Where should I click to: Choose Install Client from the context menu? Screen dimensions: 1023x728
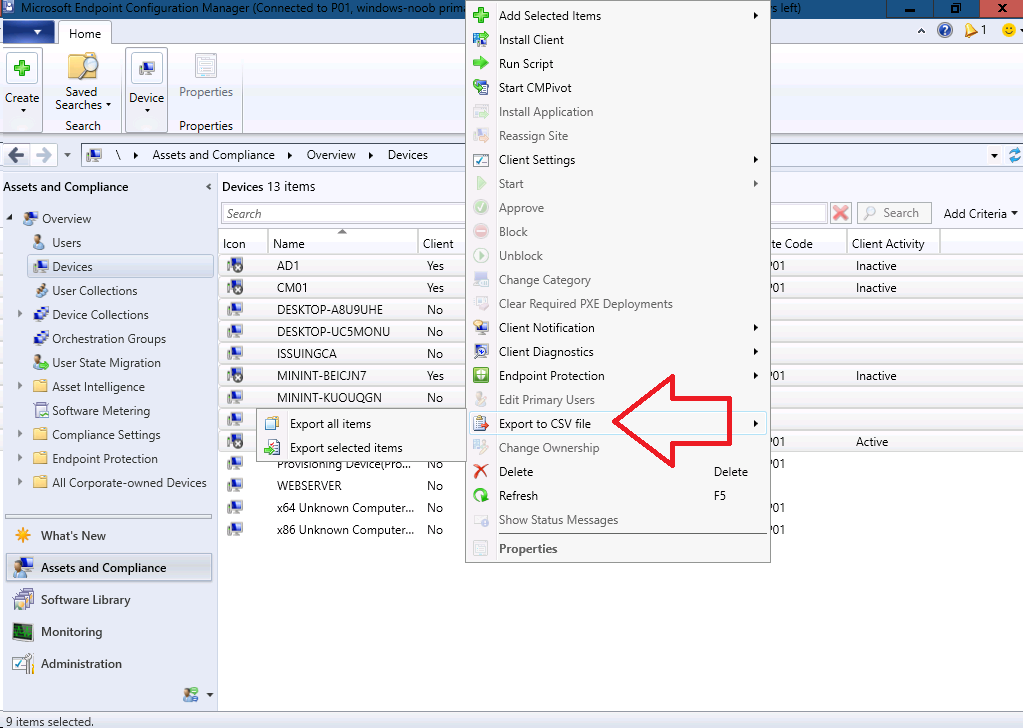[x=617, y=40]
